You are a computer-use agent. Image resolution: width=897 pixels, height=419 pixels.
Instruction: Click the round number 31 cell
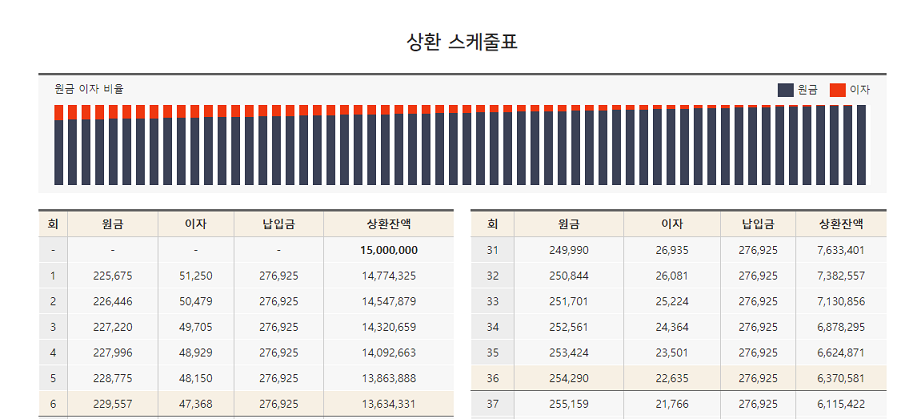[x=493, y=250]
